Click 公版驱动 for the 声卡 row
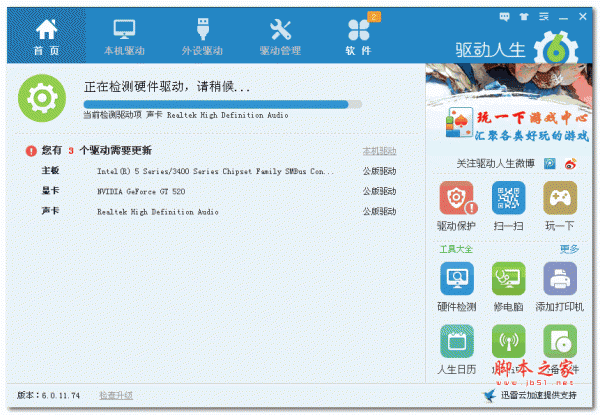 pyautogui.click(x=379, y=212)
